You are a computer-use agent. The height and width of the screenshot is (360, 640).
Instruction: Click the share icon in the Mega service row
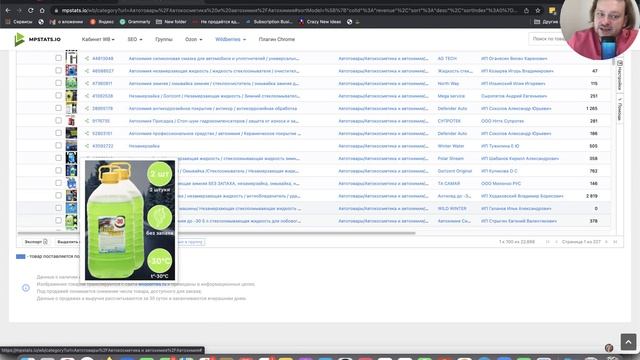[87, 96]
